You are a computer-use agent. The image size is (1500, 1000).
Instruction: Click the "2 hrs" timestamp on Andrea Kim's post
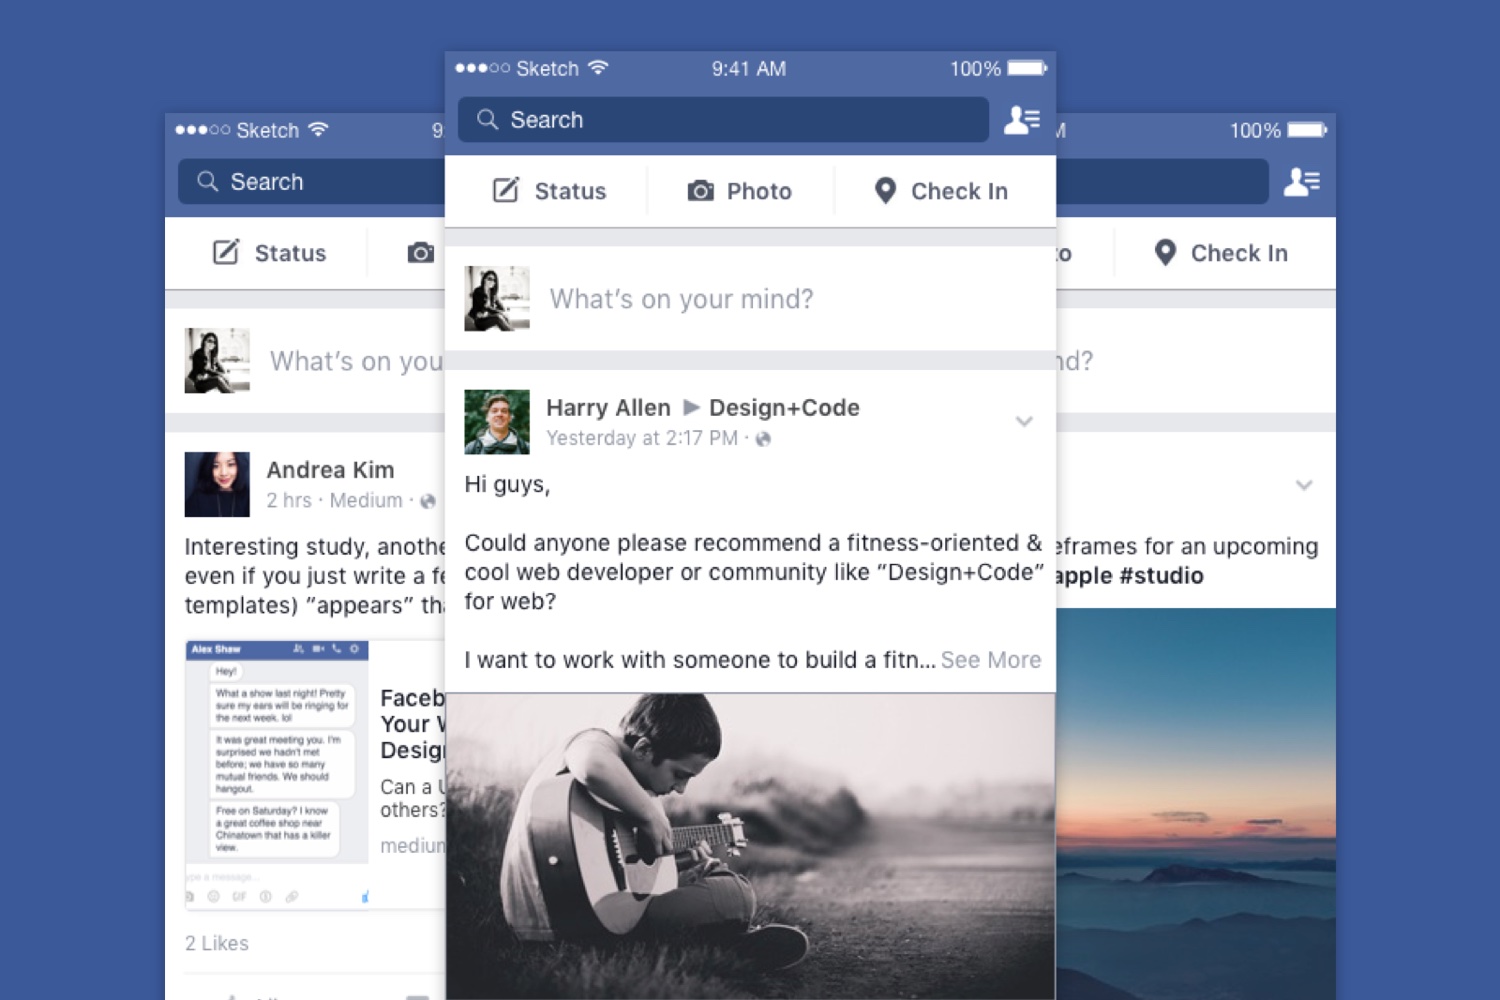pyautogui.click(x=289, y=500)
